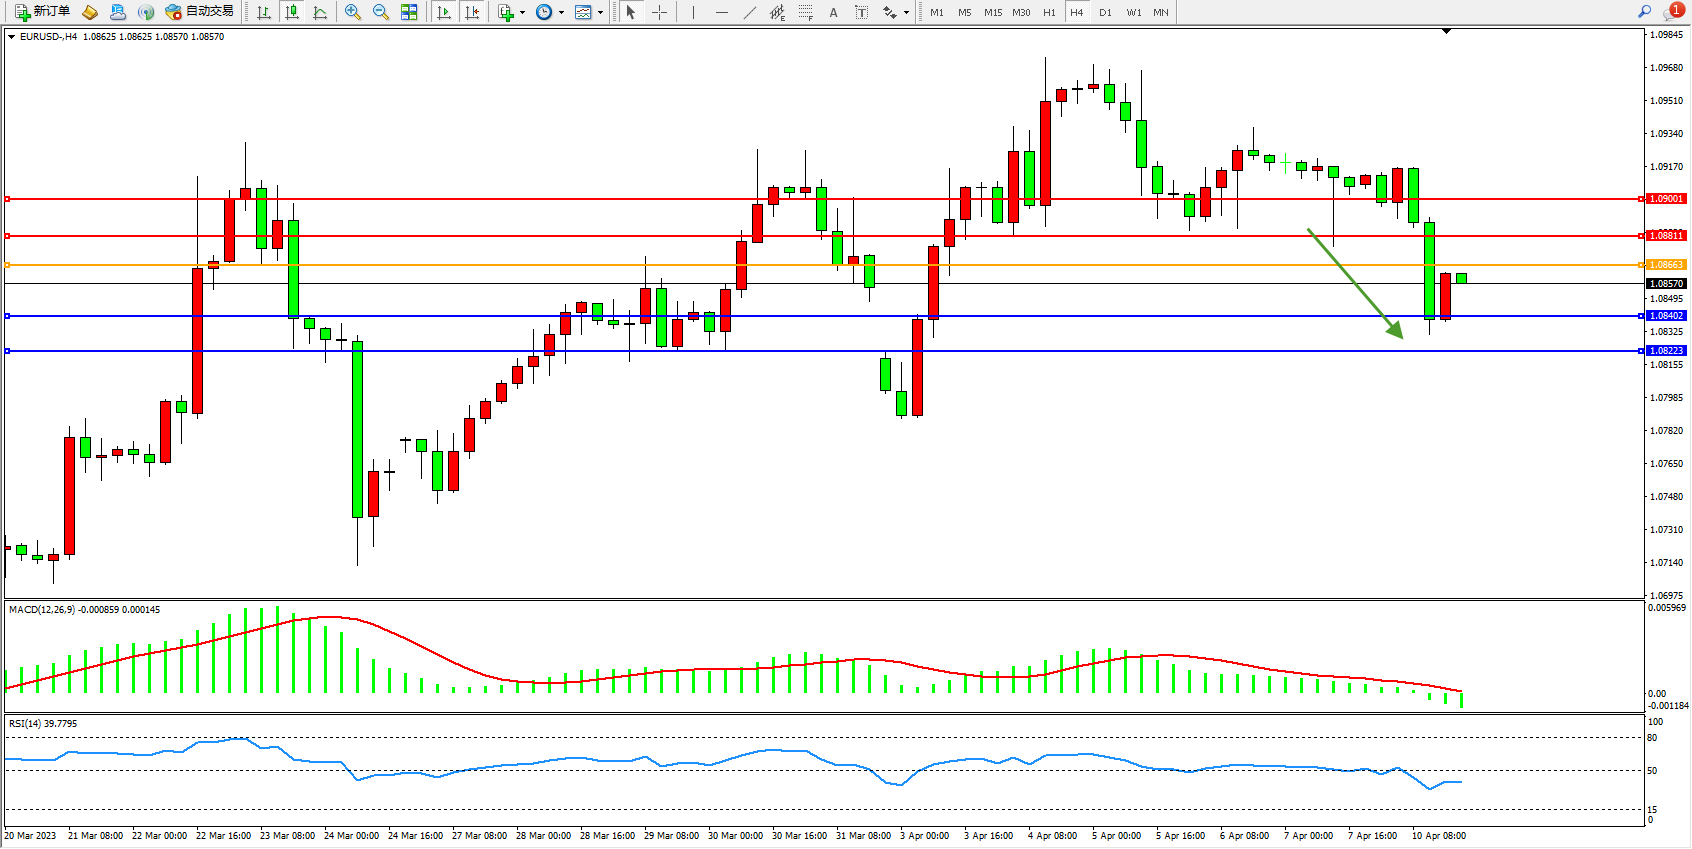Switch to the H1 timeframe
This screenshot has height=849, width=1692.
click(1049, 12)
